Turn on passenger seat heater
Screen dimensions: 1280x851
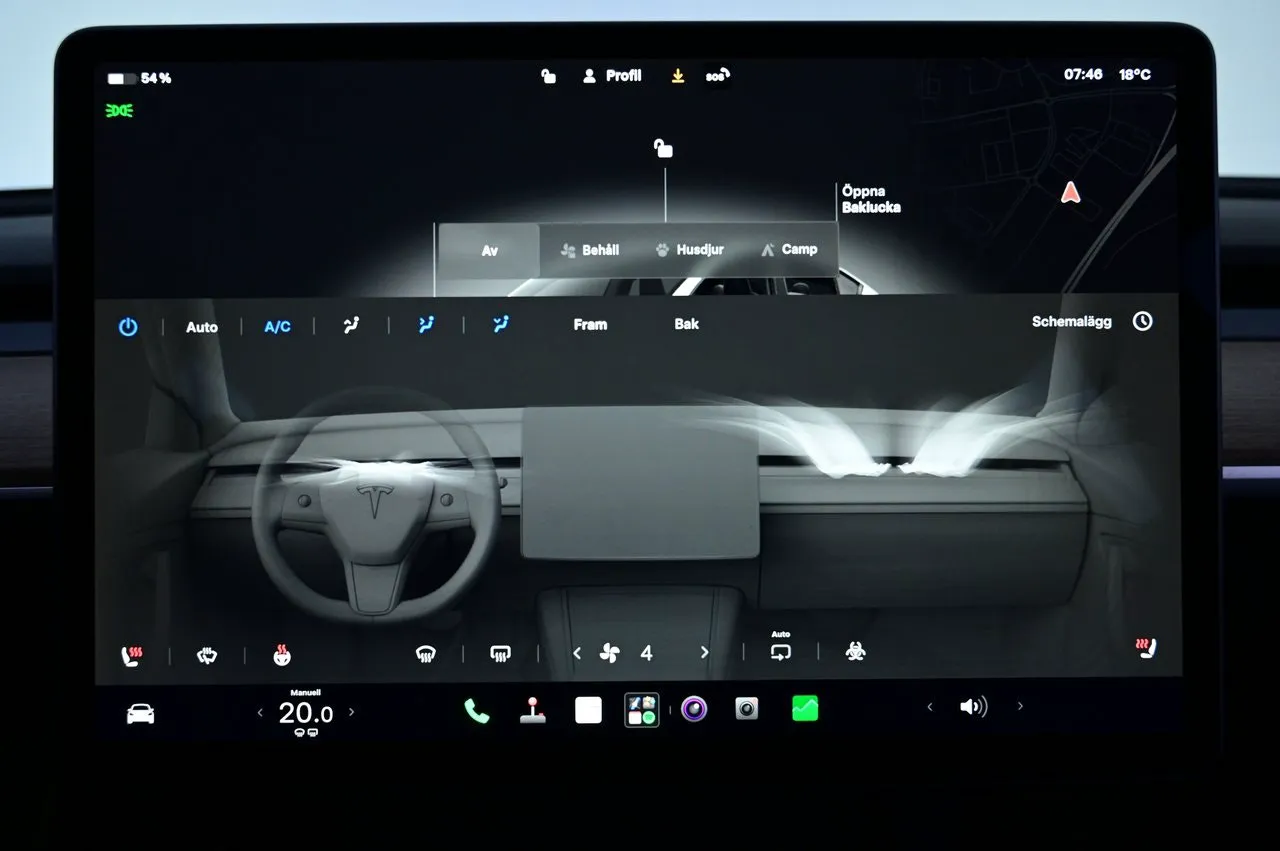pos(1146,648)
